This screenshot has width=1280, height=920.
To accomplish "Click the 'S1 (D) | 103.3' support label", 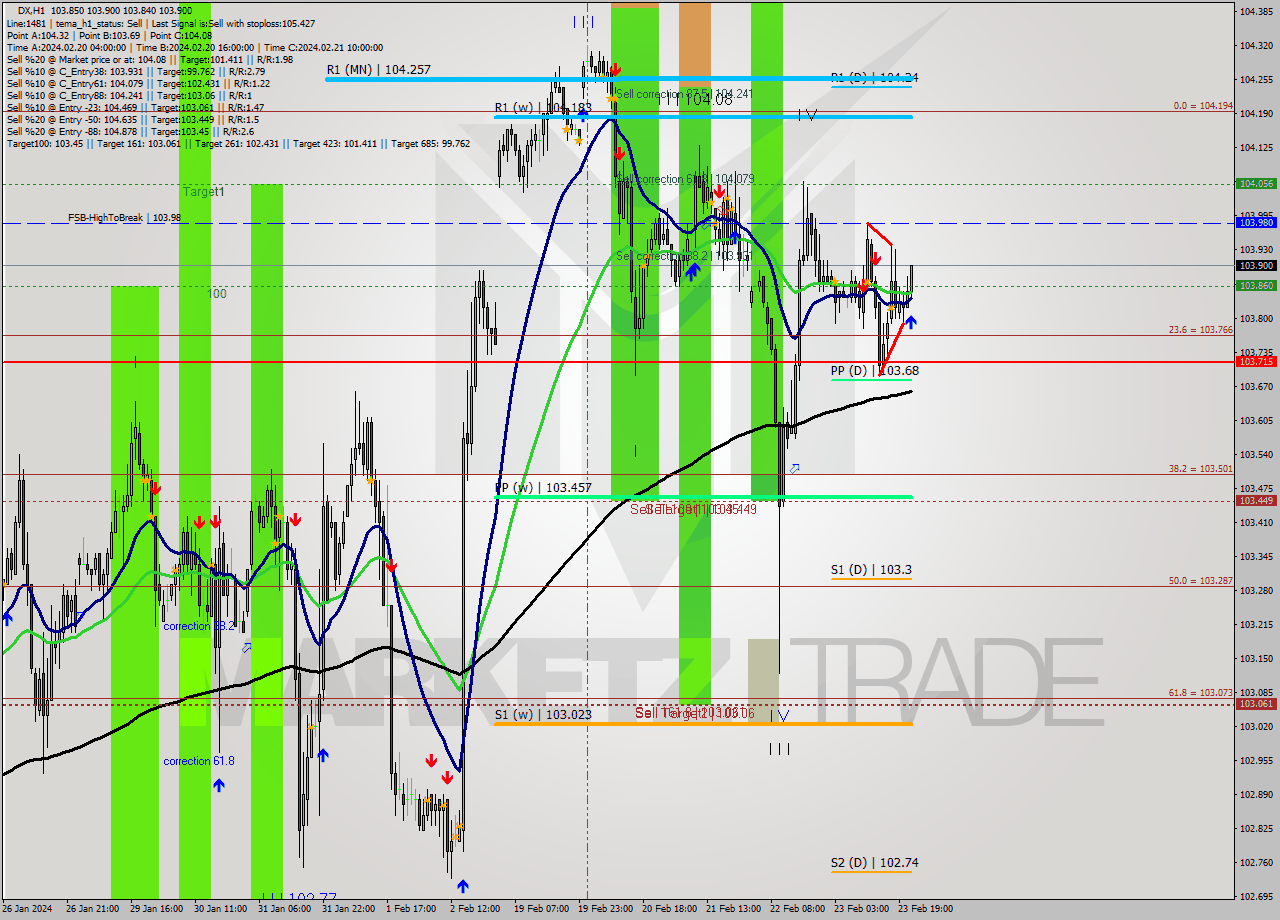I will click(x=870, y=569).
